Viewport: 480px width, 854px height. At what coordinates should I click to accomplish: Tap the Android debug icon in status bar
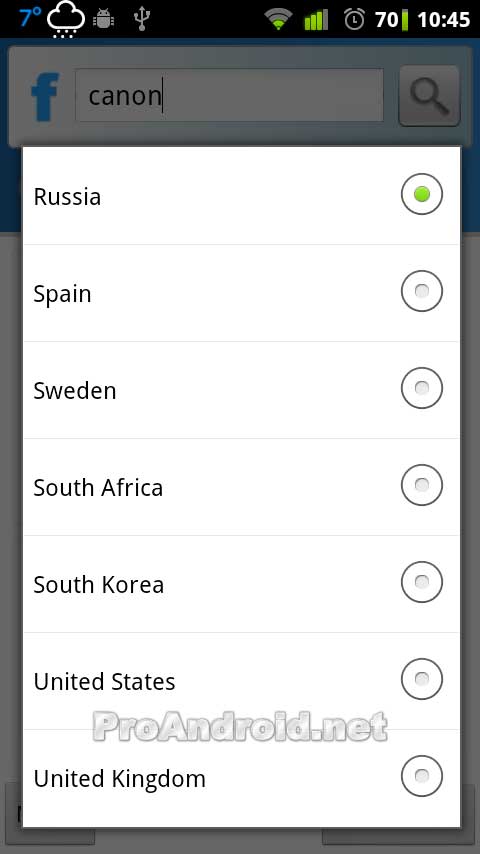coord(103,19)
